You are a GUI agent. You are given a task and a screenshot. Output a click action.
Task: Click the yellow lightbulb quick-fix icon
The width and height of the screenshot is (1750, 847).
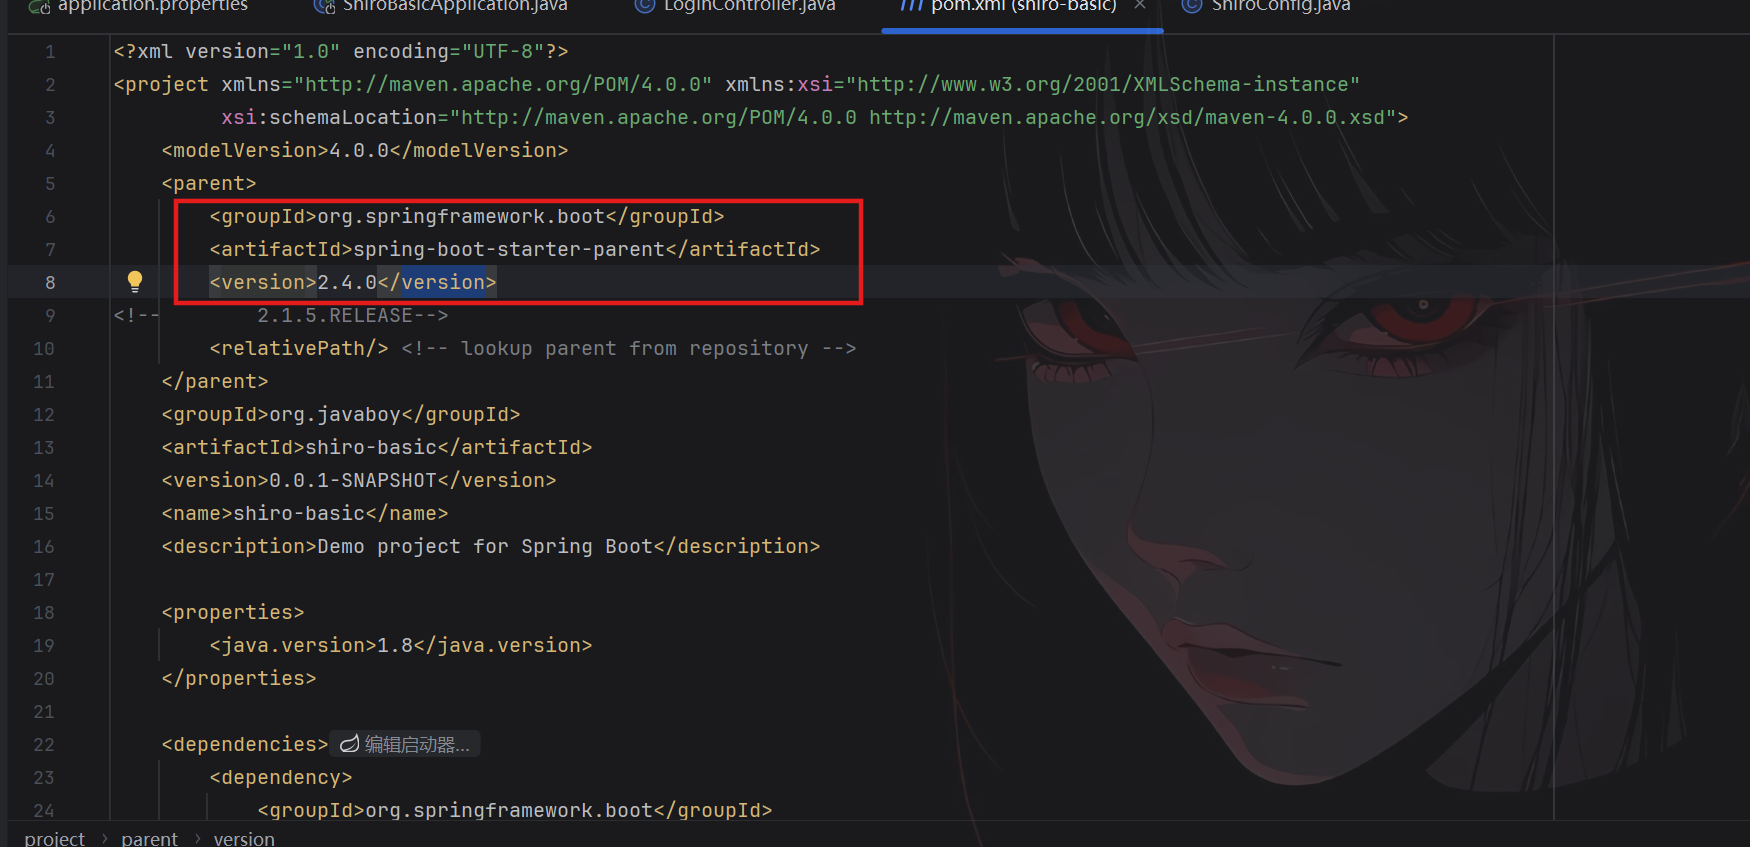point(135,281)
